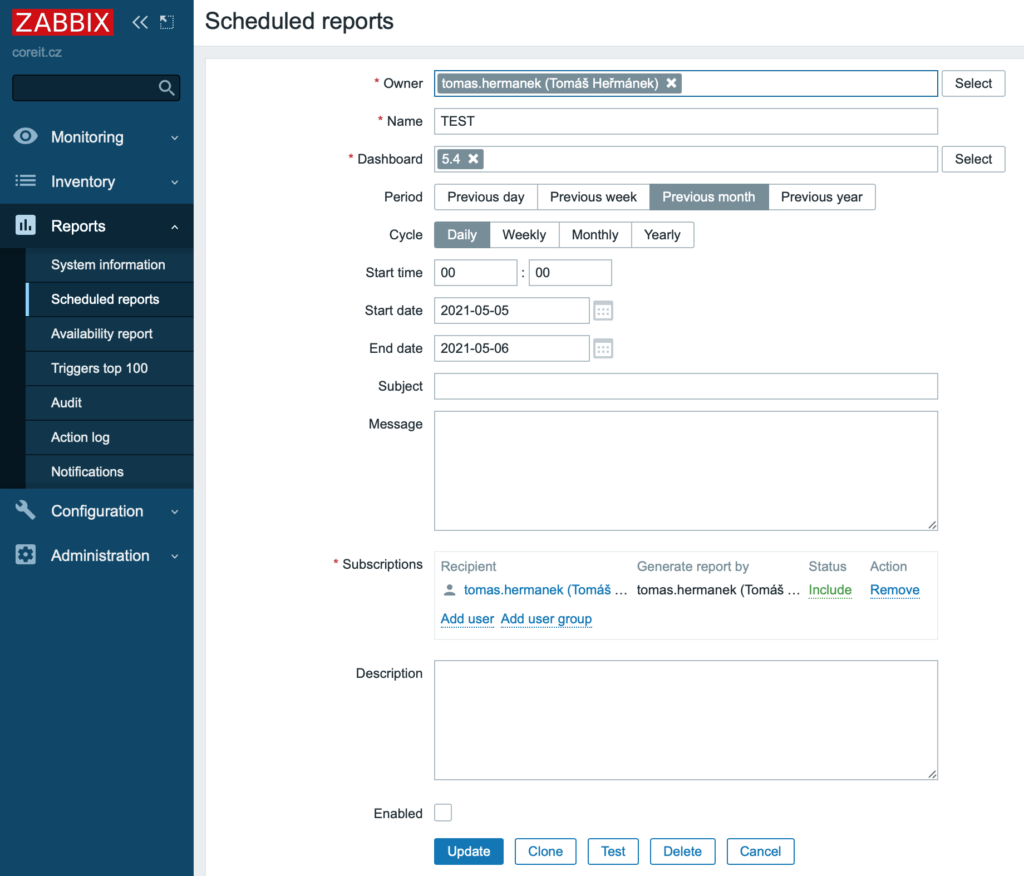
Task: Open recipient tomas.hermanek link
Action: click(x=545, y=590)
